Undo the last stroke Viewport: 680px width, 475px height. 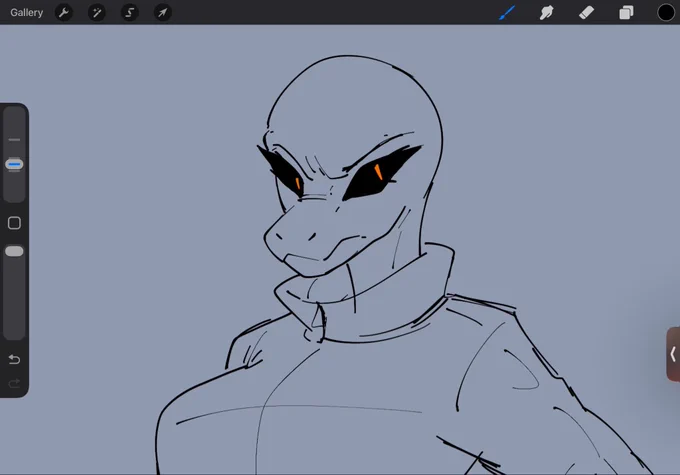(14, 359)
